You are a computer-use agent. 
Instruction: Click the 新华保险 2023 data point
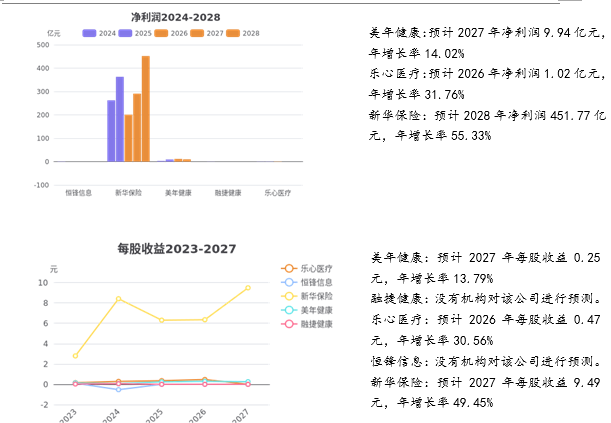(x=75, y=356)
